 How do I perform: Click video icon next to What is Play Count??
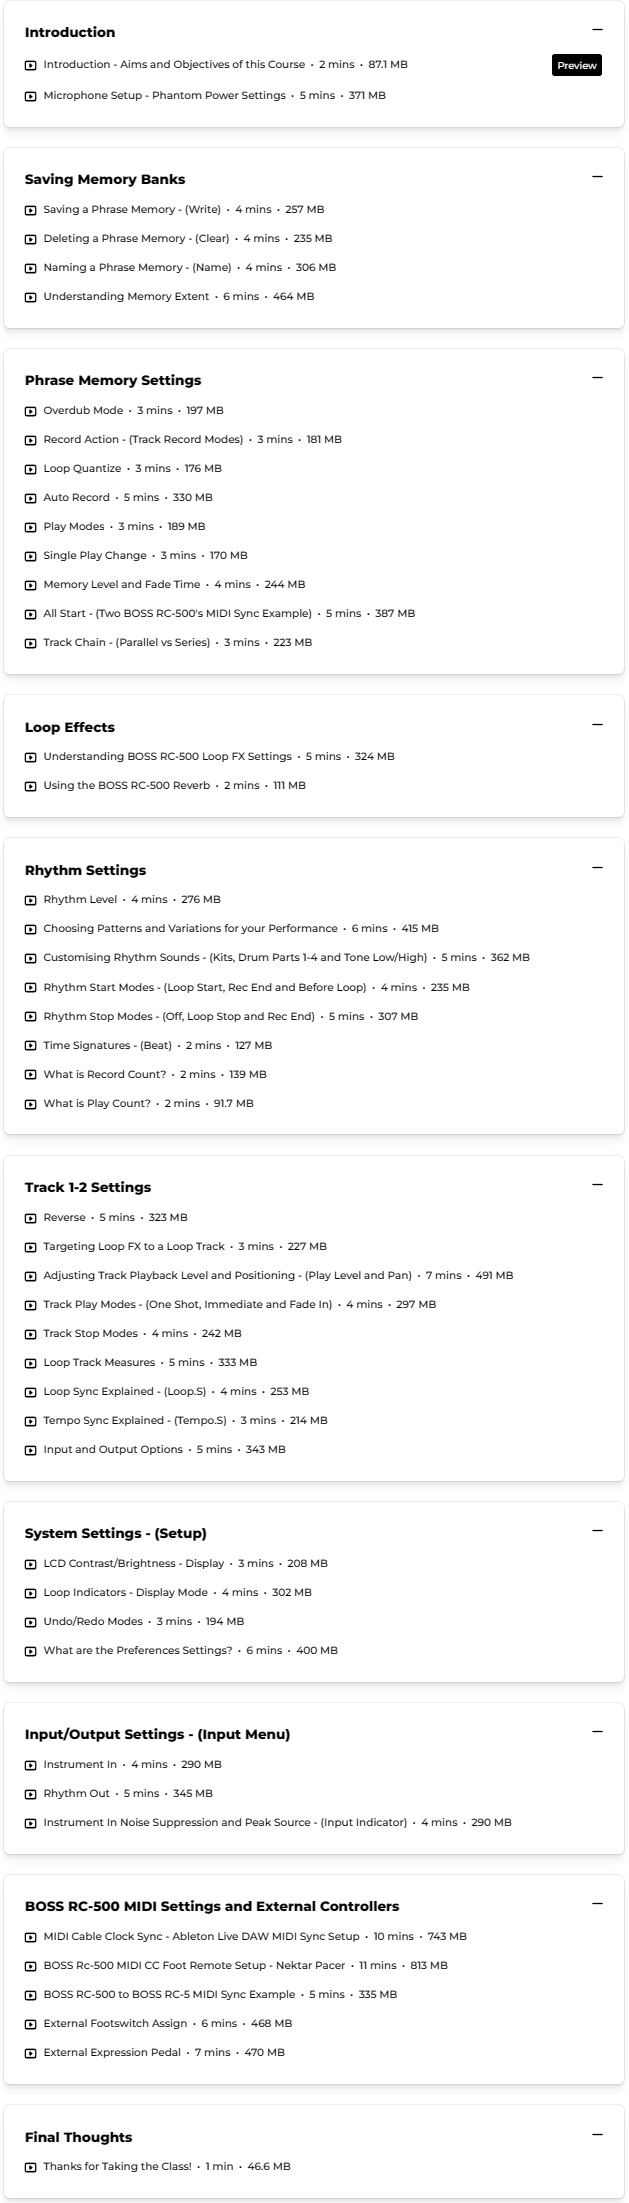[31, 1104]
